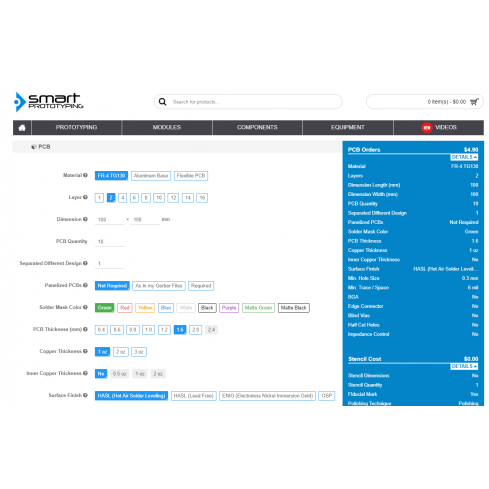Set copper thickness to 2 oz

121,352
